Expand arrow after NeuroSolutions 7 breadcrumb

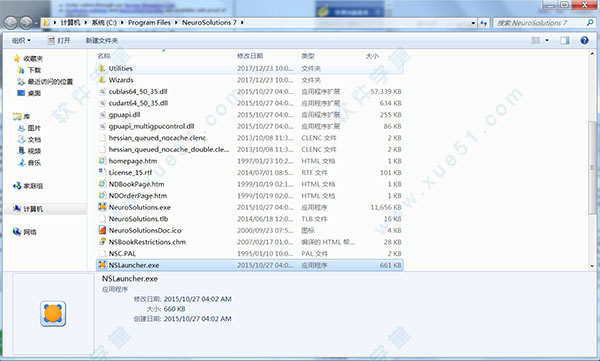pyautogui.click(x=242, y=23)
